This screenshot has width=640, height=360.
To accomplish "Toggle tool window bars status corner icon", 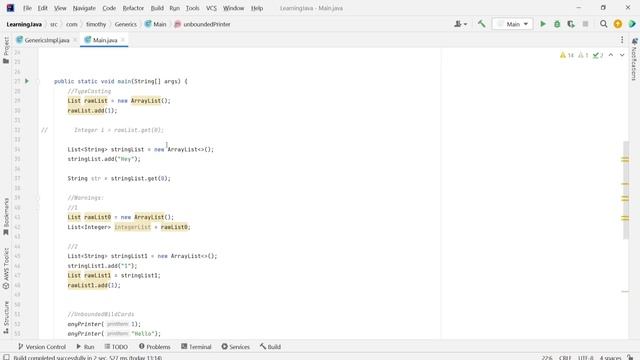I will [6, 357].
